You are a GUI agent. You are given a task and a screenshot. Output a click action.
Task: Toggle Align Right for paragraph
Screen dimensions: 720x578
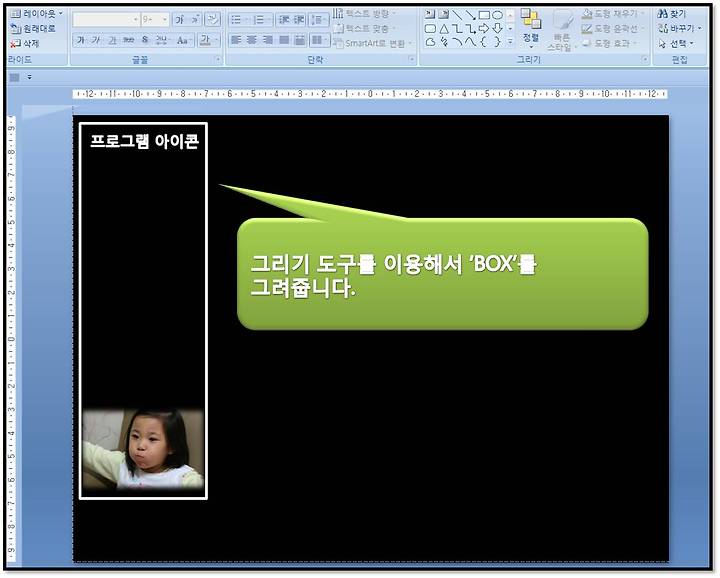click(x=268, y=40)
